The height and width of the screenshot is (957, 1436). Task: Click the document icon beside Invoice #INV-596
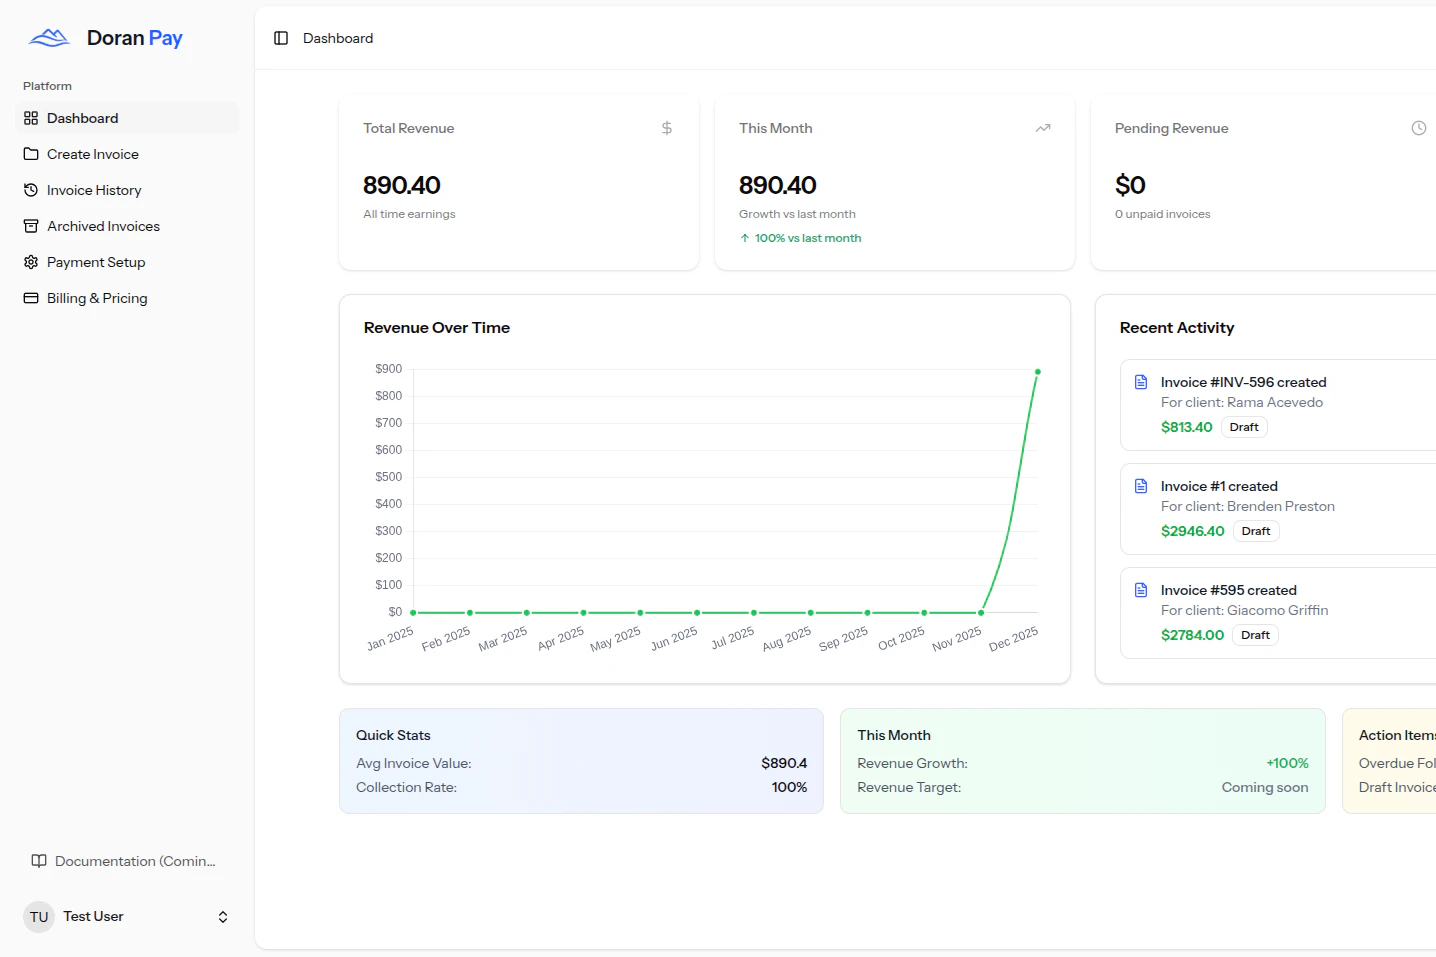[1140, 381]
